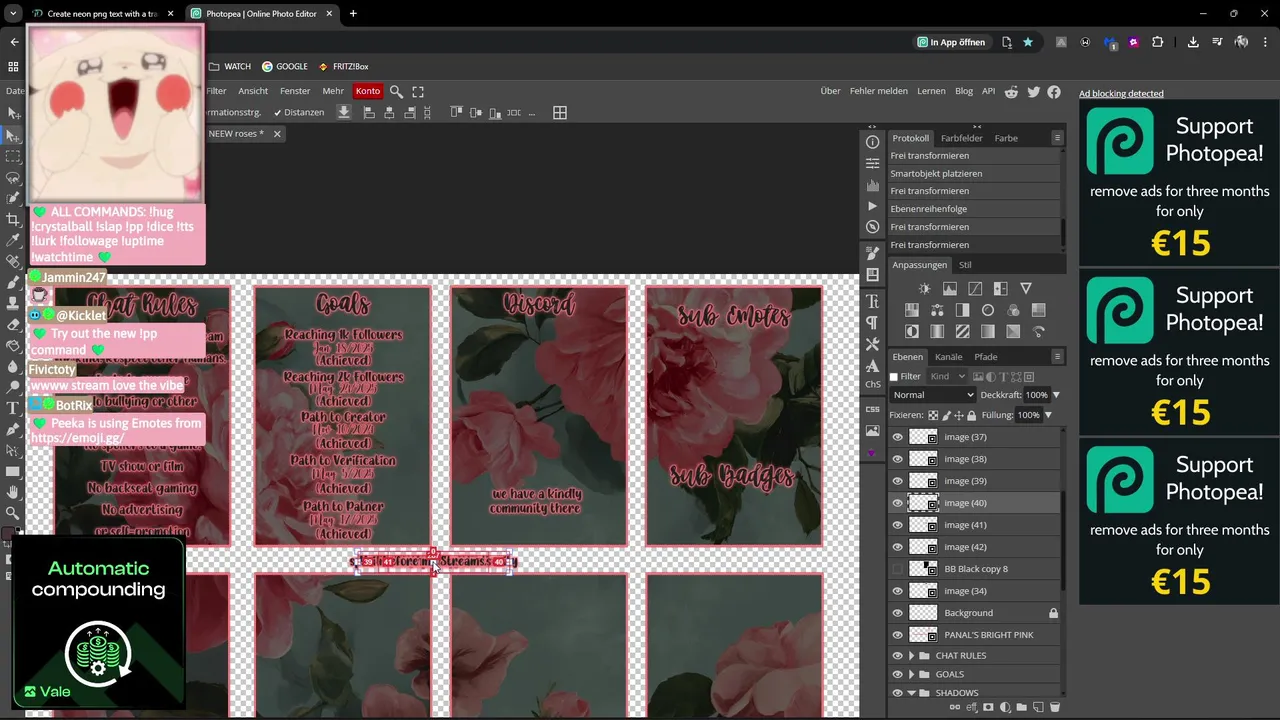Open the Protokoll panel menu button
Screen dimensions: 1280x720
point(1057,138)
